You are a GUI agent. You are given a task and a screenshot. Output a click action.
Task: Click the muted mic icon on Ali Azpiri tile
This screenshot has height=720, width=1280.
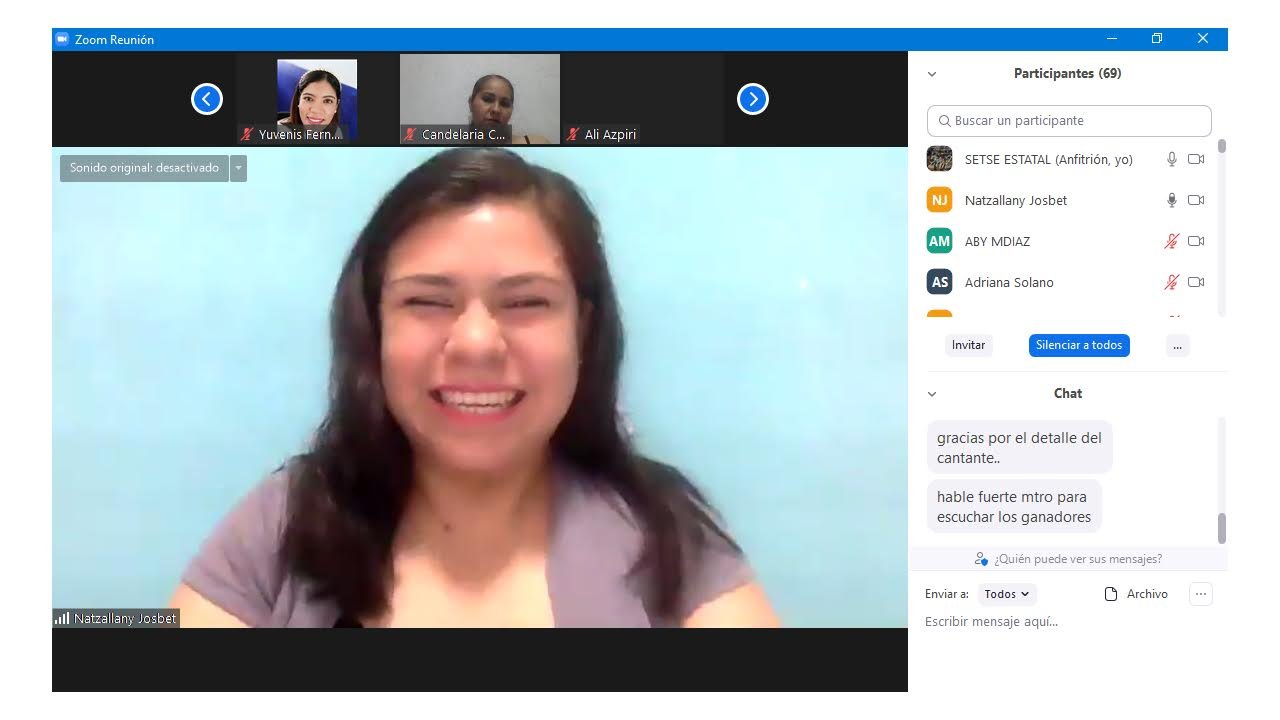click(x=573, y=134)
